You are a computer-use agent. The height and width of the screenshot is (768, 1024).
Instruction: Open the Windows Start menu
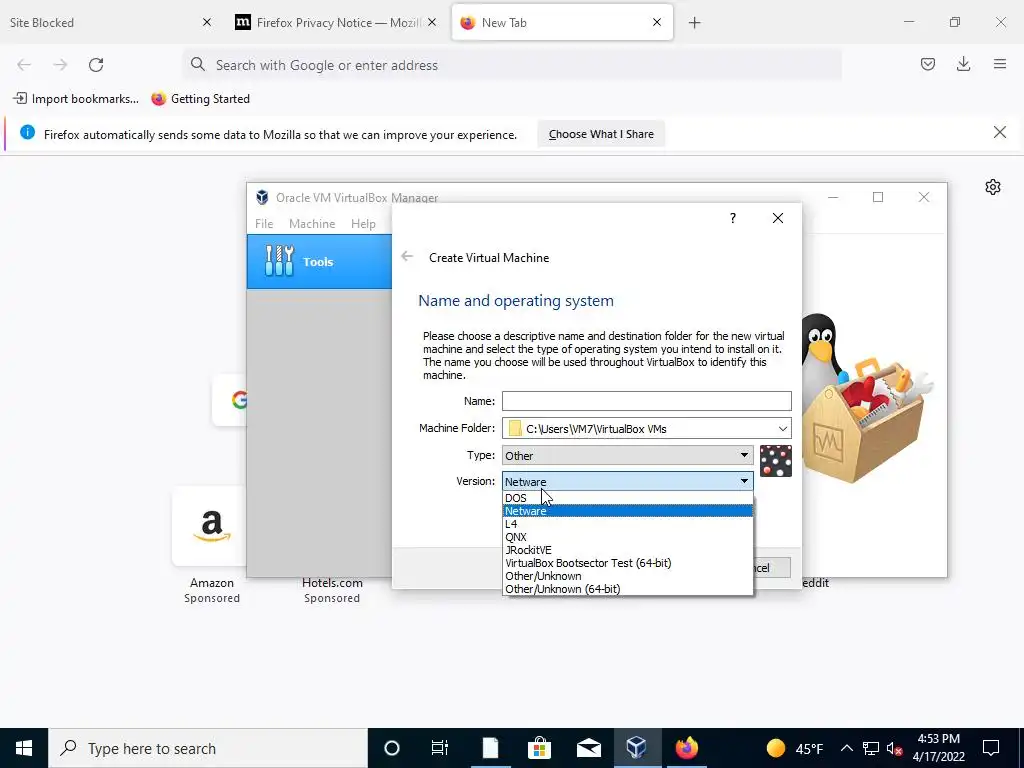24,748
